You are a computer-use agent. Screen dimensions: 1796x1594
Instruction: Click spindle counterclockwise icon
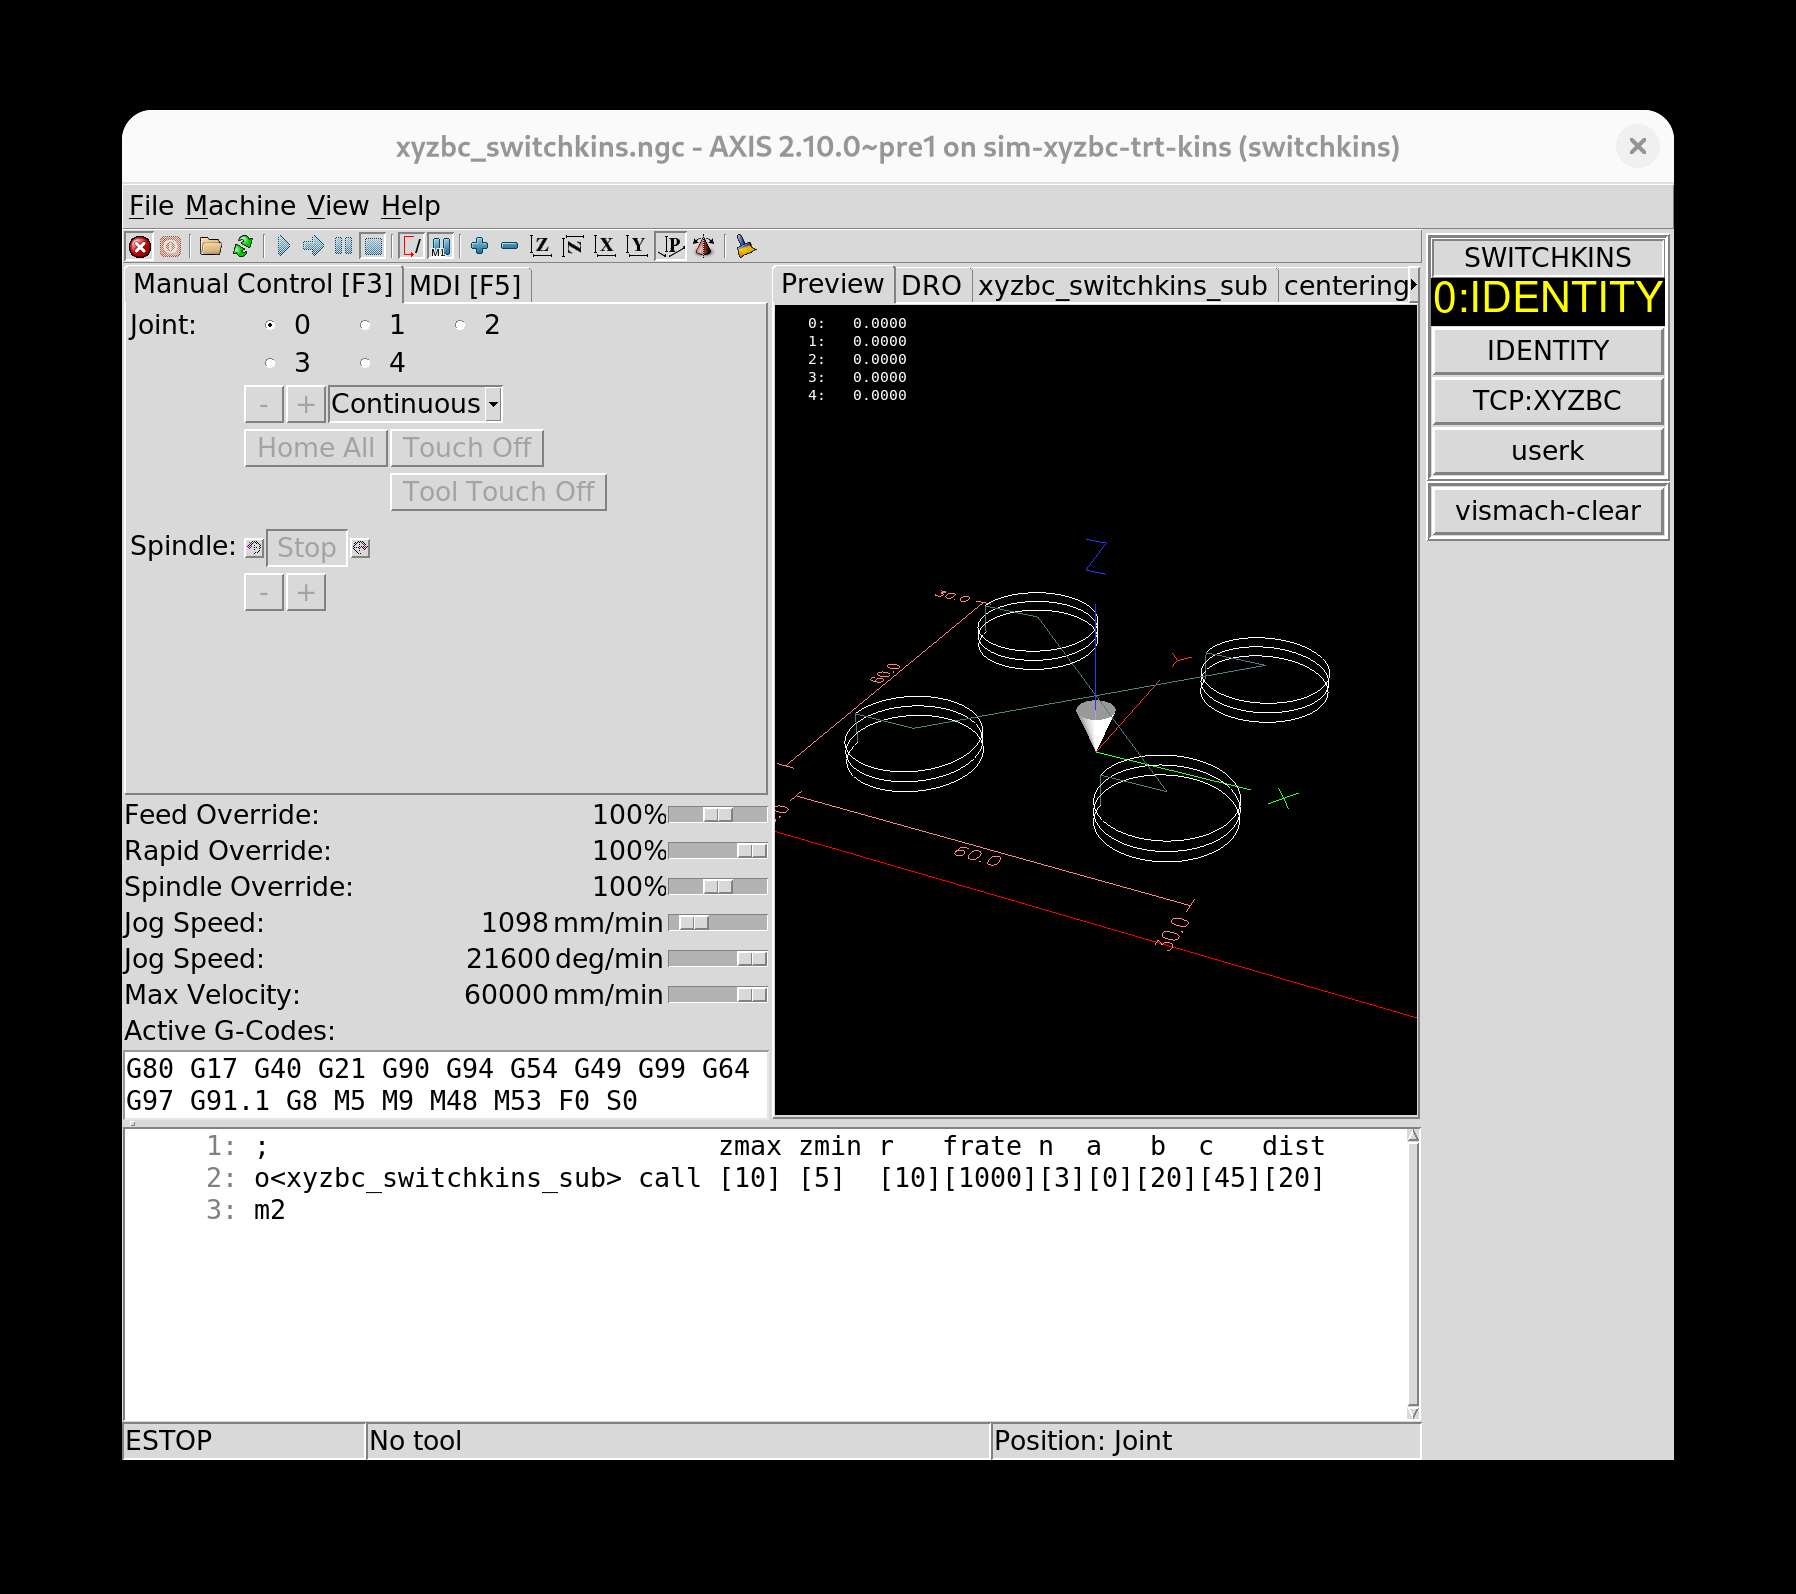click(x=255, y=548)
